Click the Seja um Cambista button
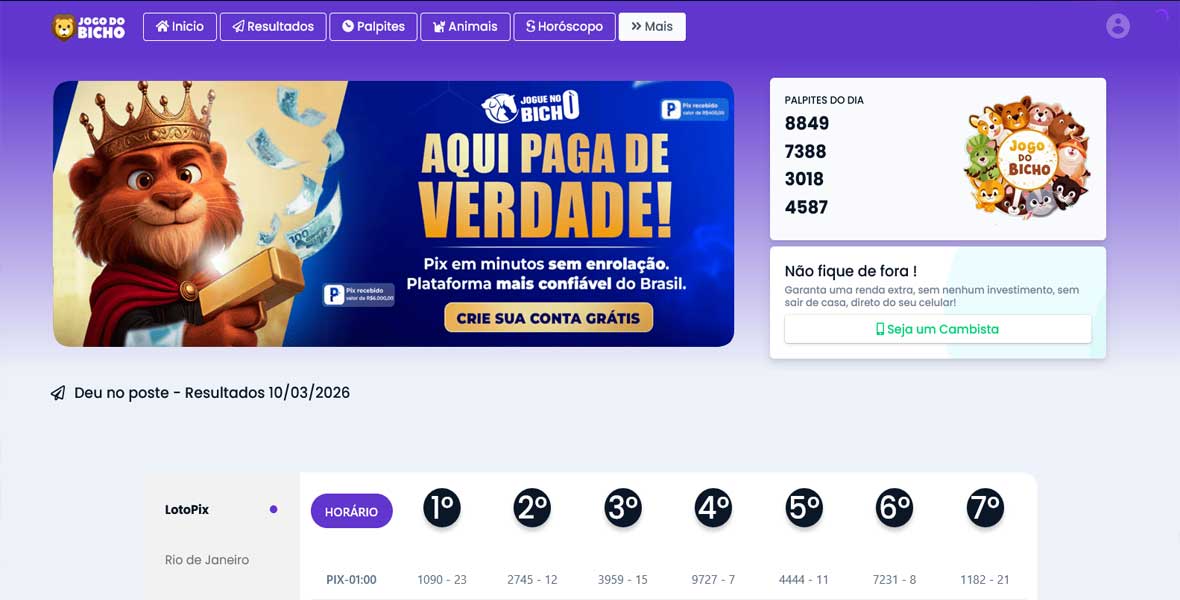Screen dimensions: 1180x600 click(x=938, y=329)
